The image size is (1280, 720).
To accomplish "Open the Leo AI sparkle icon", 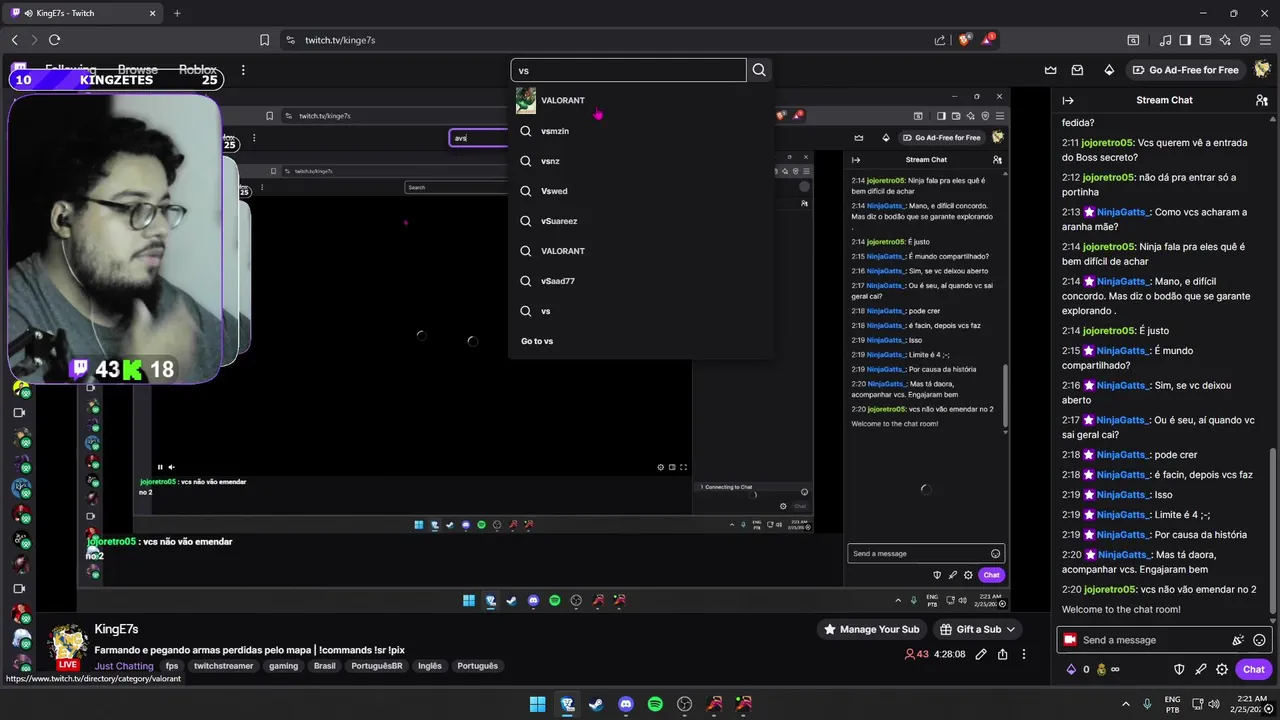I will coord(1226,40).
